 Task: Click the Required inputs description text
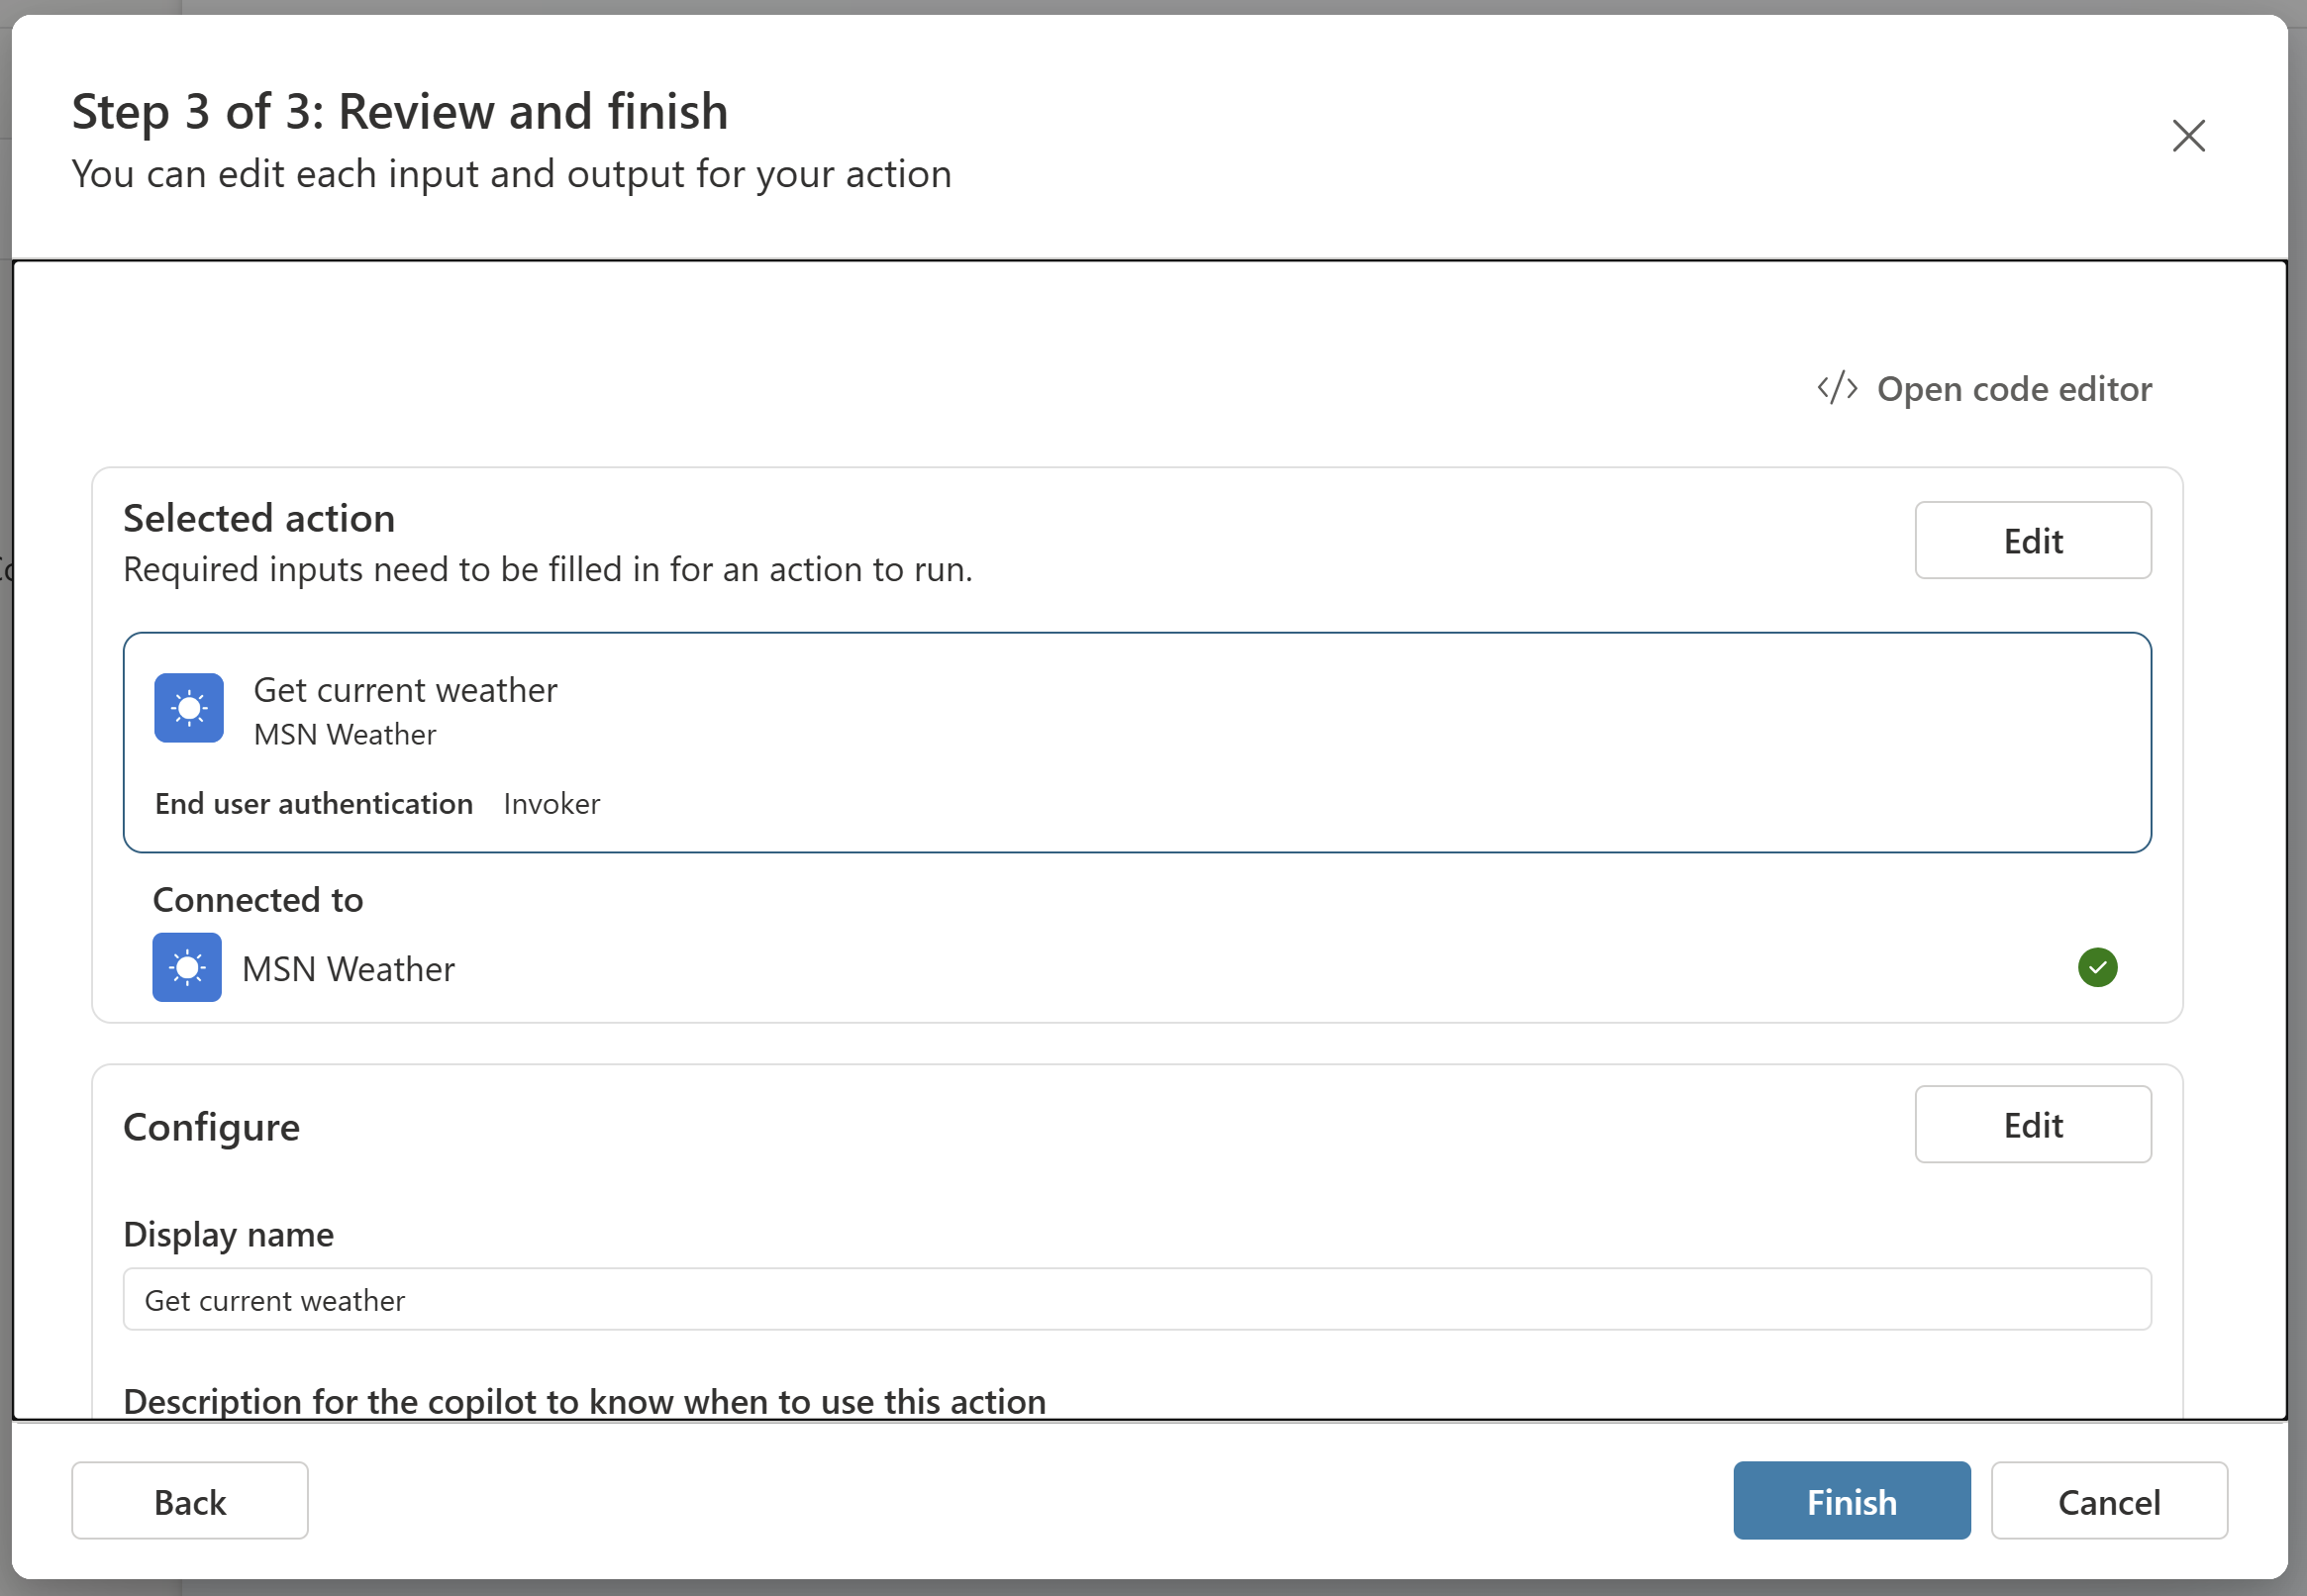click(x=548, y=569)
